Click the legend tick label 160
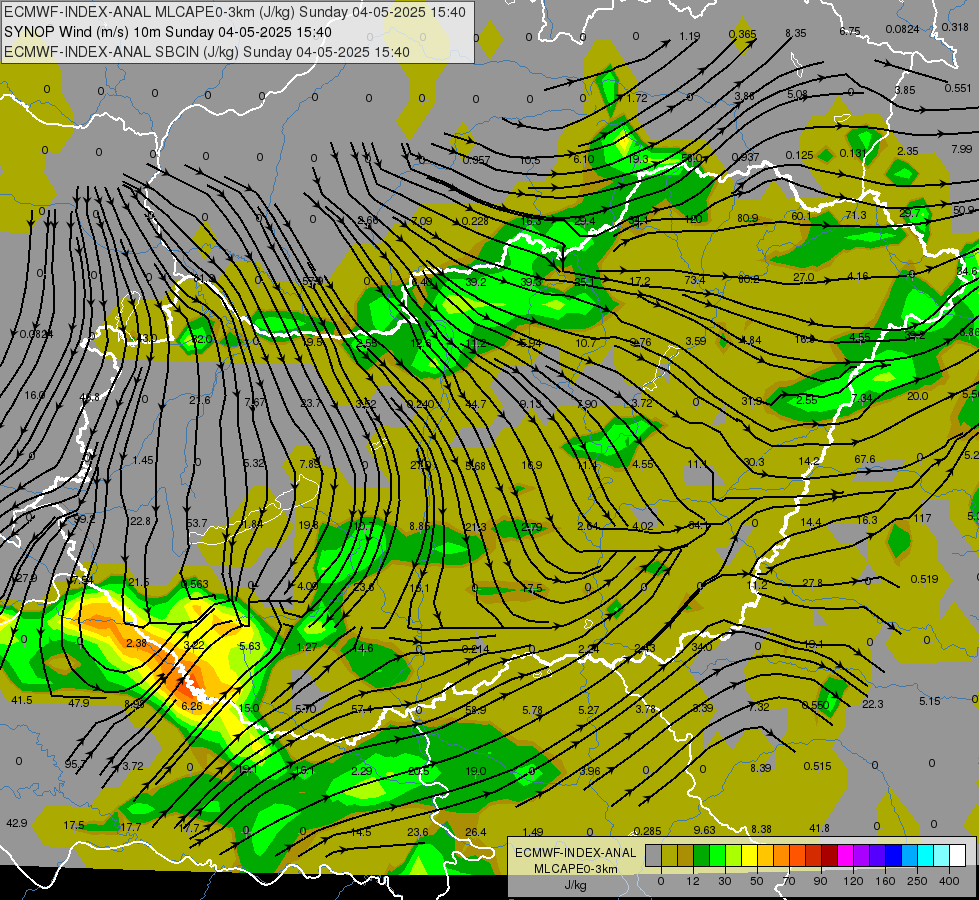The width and height of the screenshot is (979, 900). 885,881
